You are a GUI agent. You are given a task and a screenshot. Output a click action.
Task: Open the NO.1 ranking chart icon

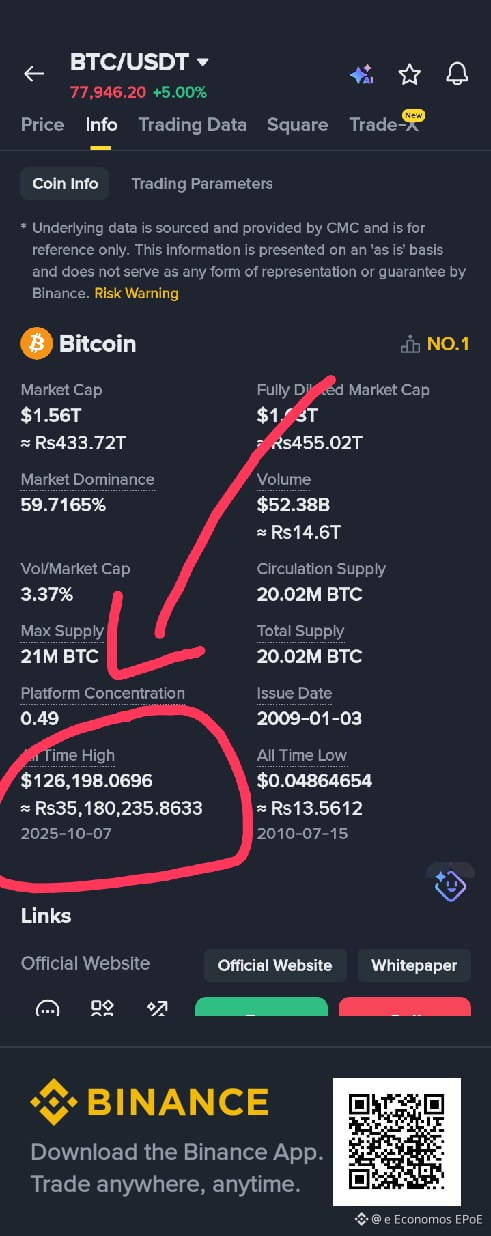click(x=409, y=345)
